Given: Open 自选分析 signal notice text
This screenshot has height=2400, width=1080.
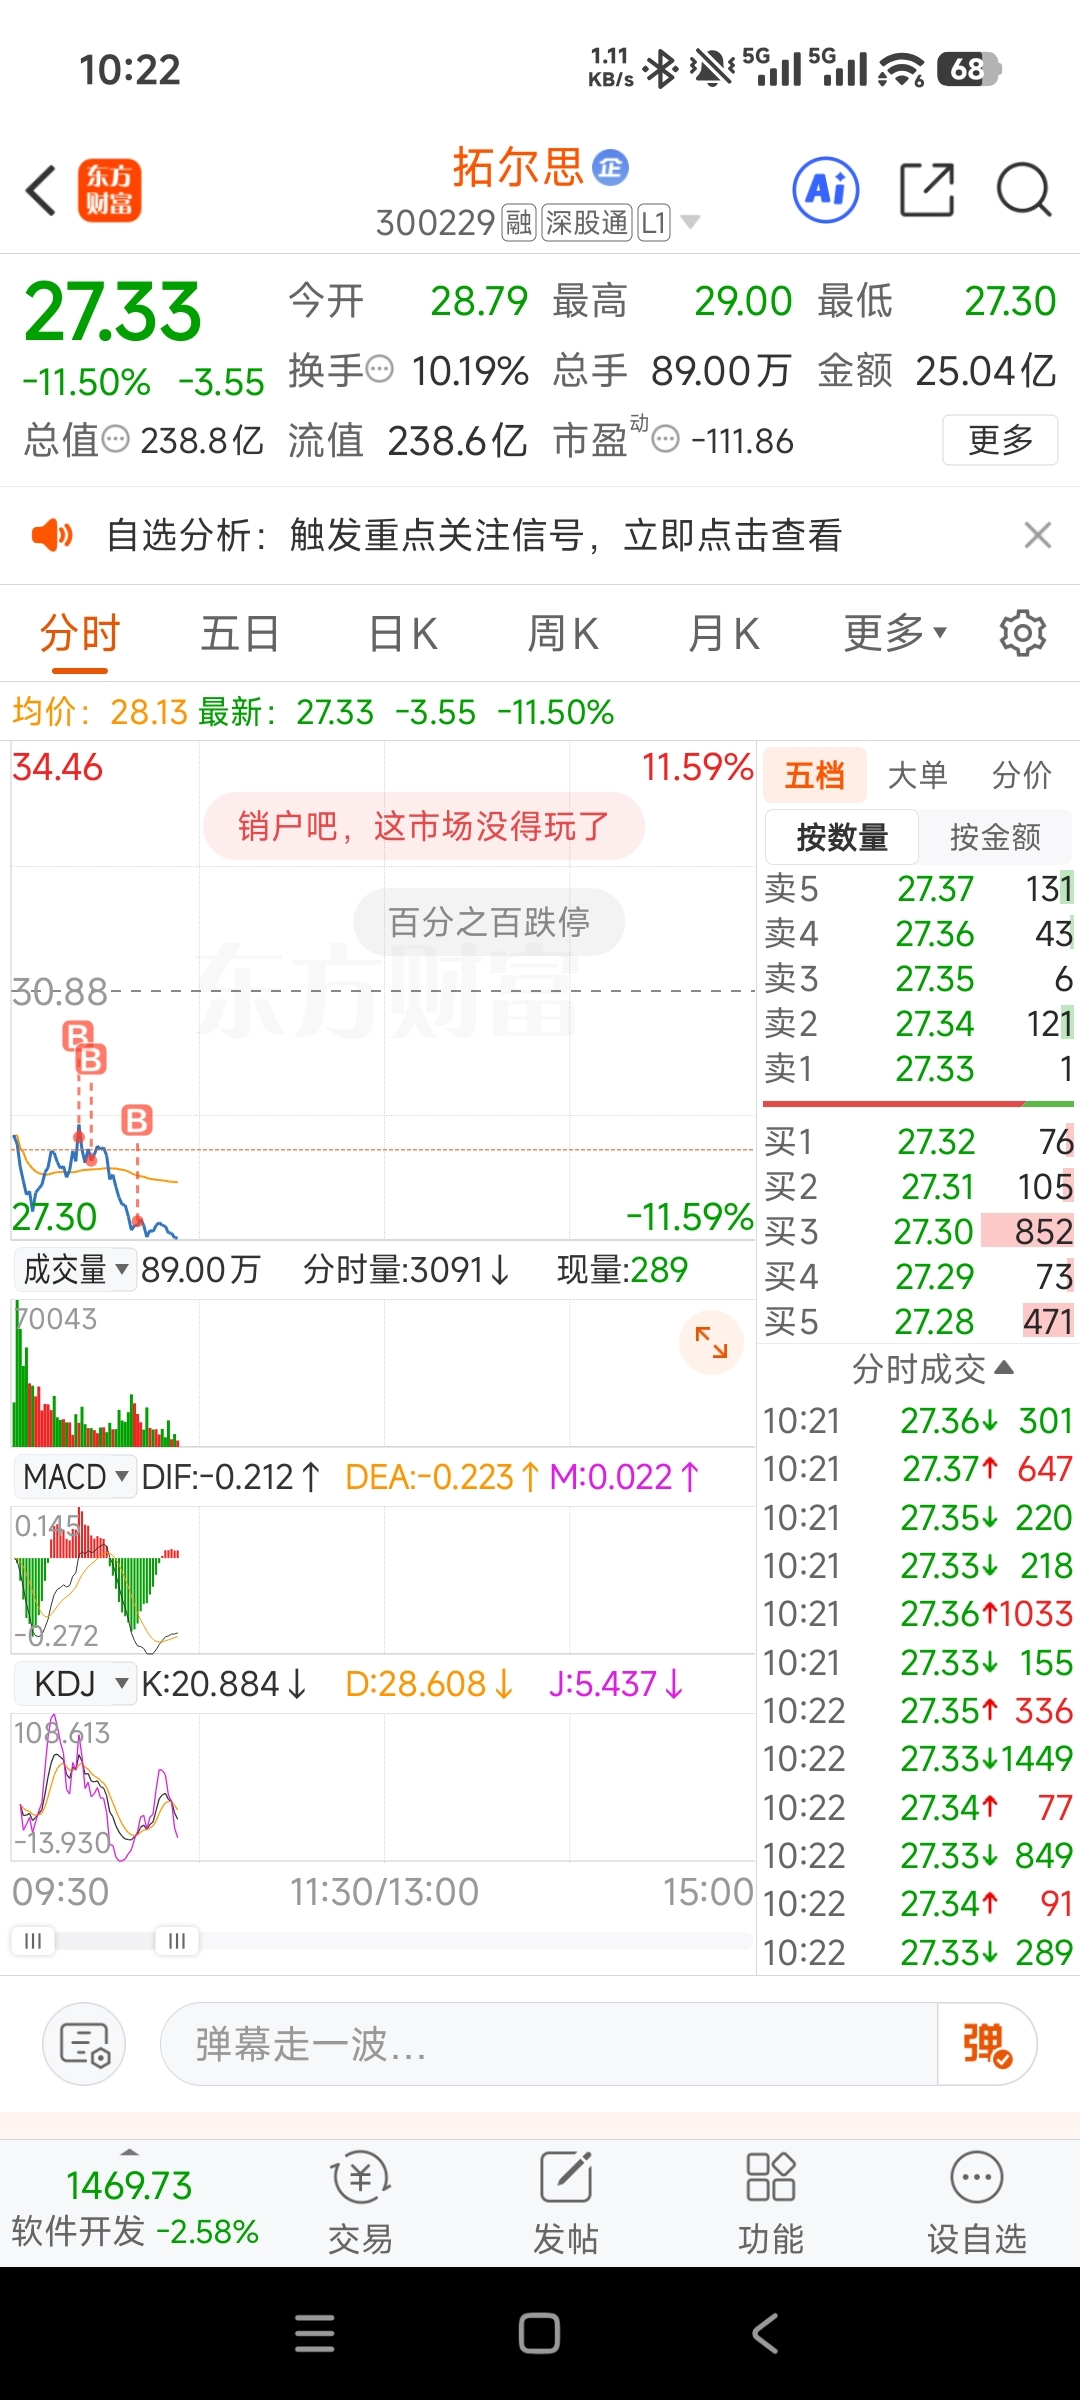Looking at the screenshot, I should click(x=474, y=535).
